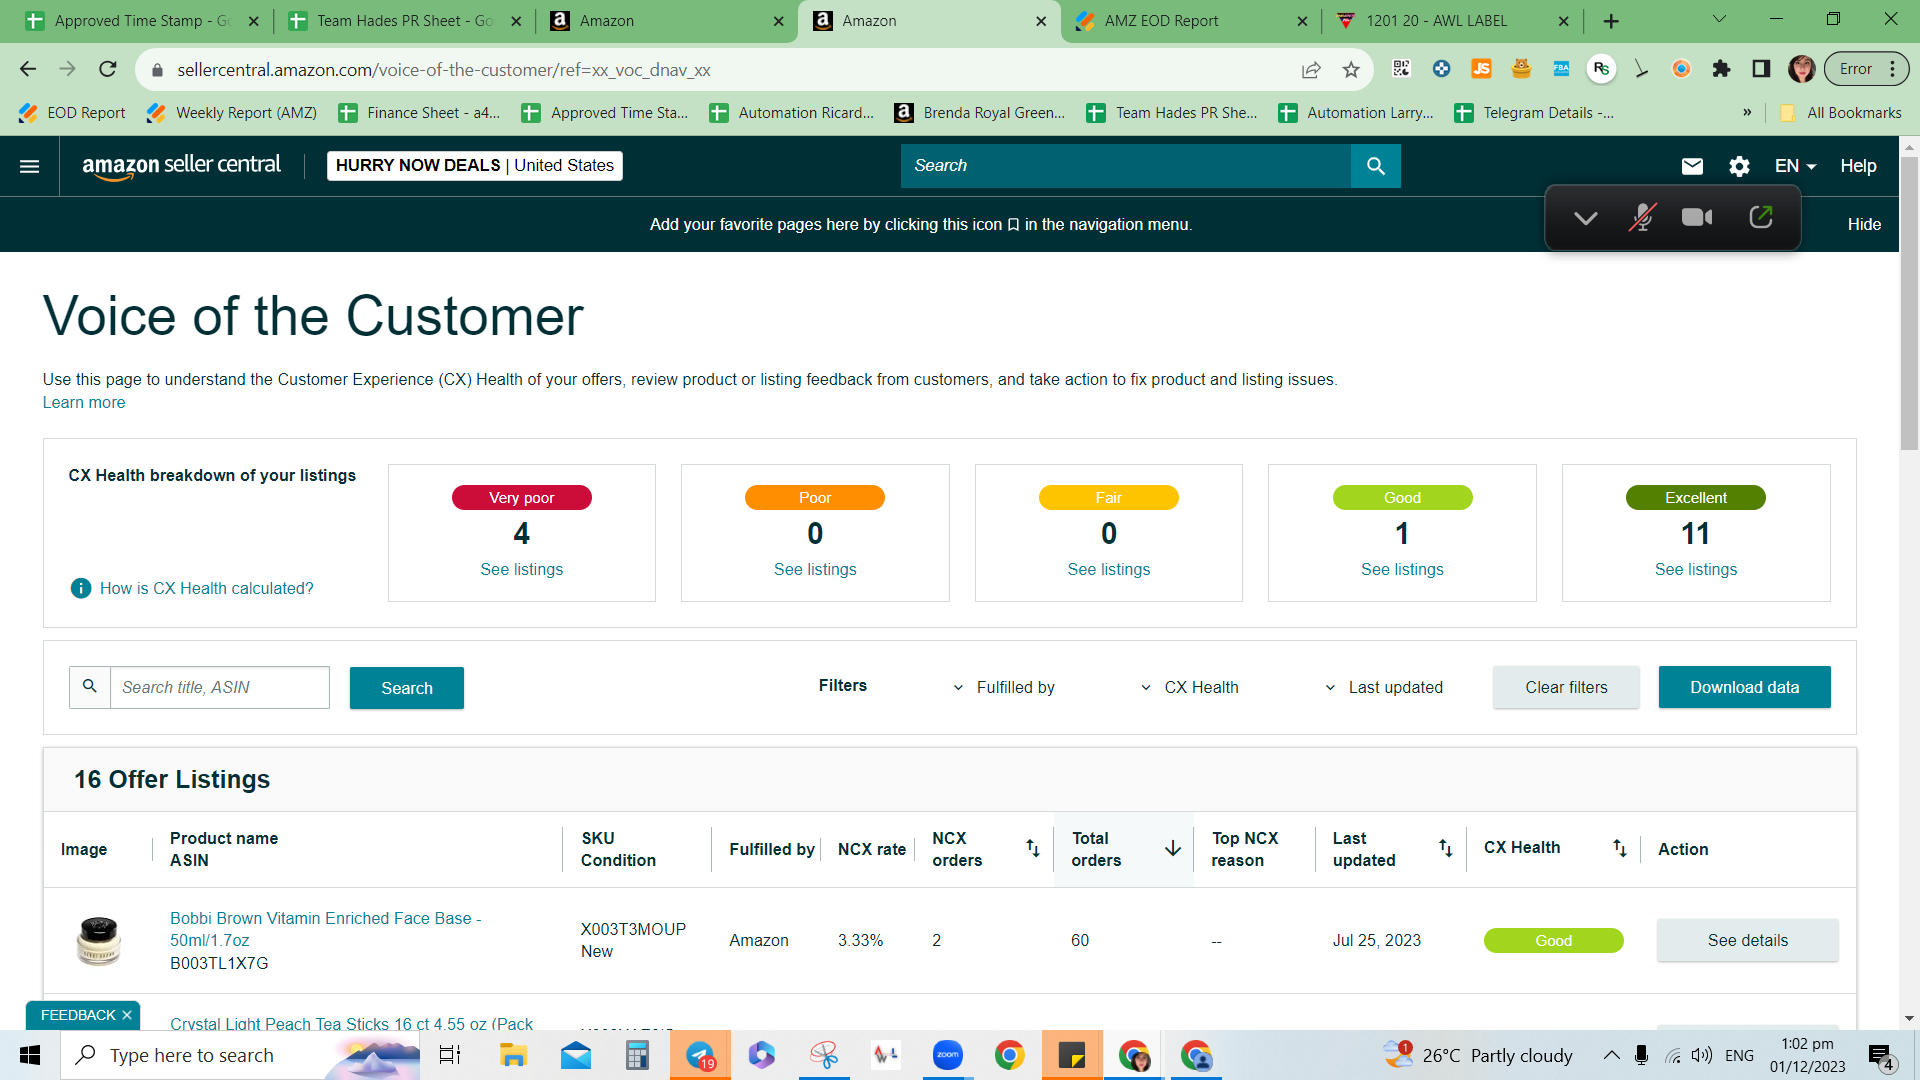Viewport: 1920px width, 1080px height.
Task: Sort by CX Health column arrows
Action: [1619, 848]
